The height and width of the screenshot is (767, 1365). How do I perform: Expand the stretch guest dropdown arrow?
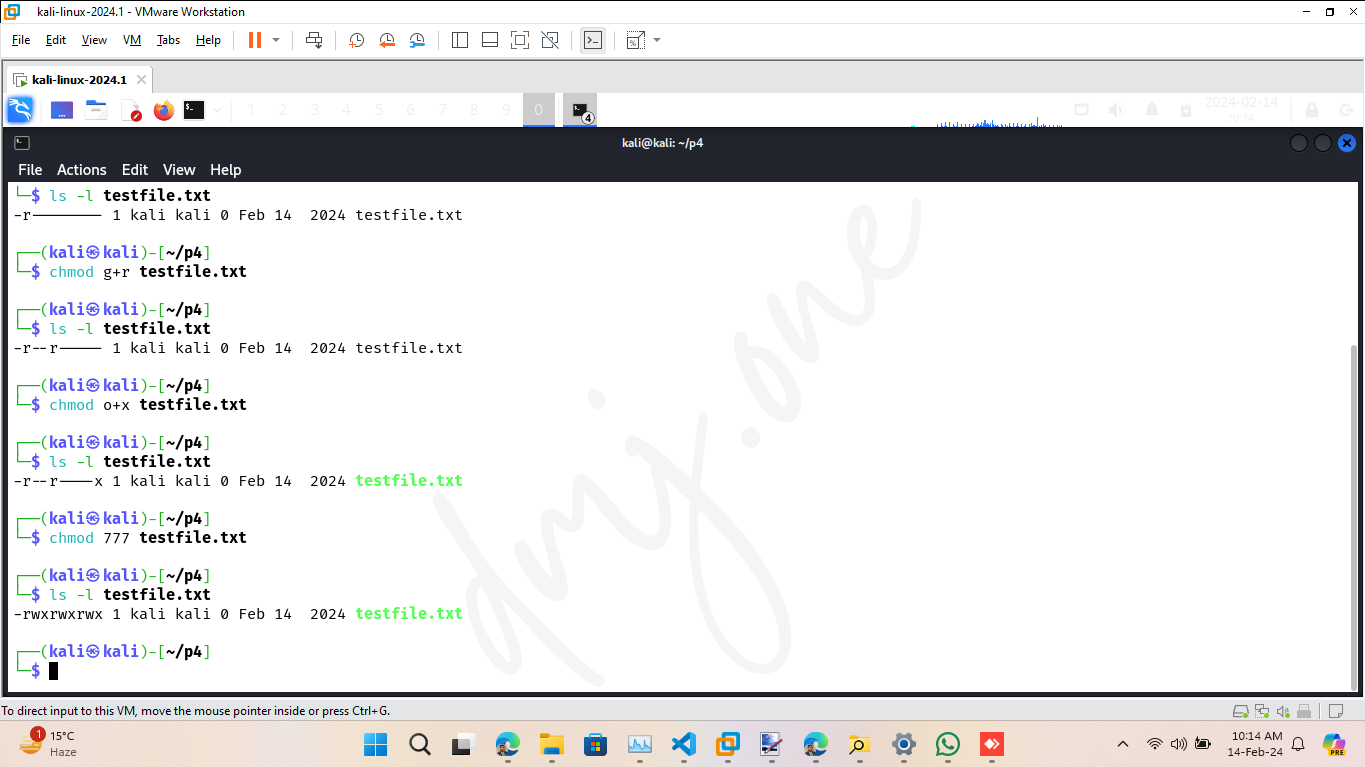coord(657,40)
